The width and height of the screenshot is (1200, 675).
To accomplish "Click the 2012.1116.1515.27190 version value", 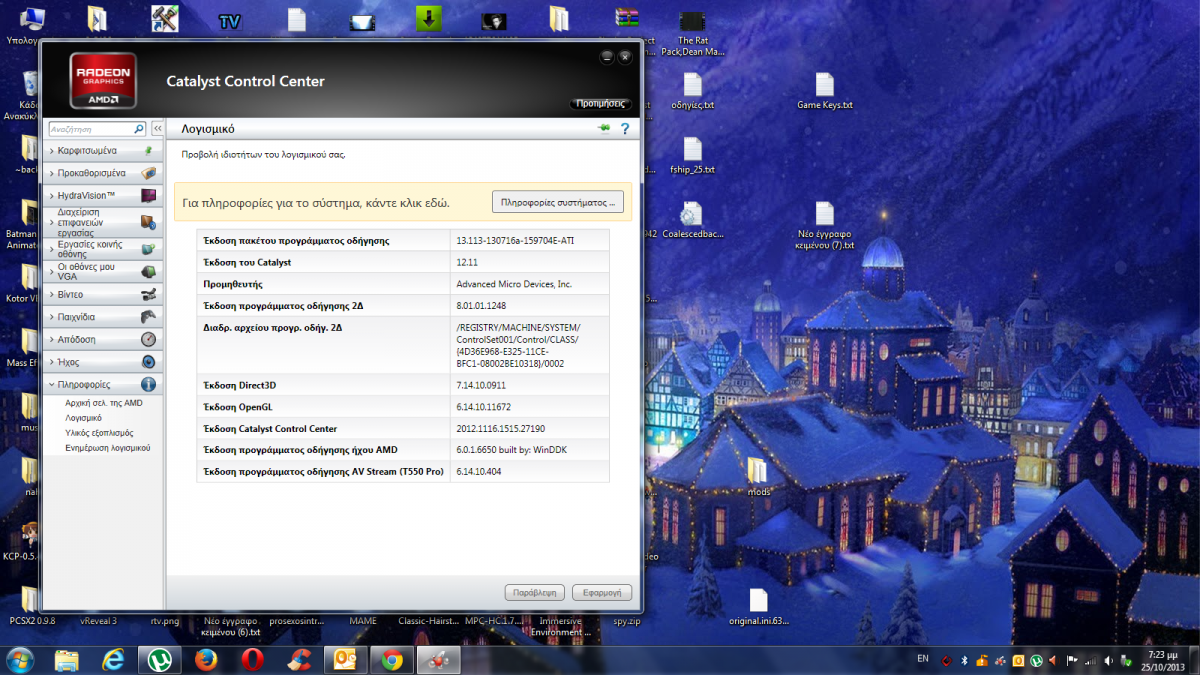I will coord(501,429).
